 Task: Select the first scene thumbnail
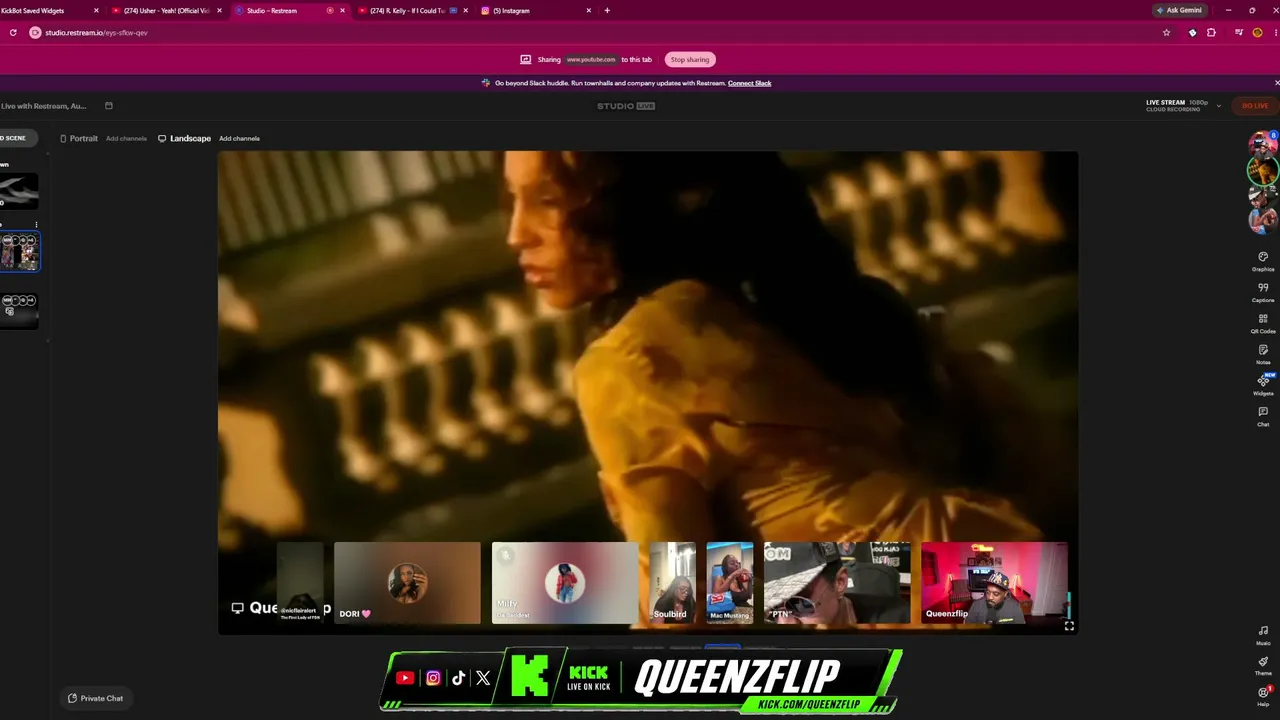19,192
